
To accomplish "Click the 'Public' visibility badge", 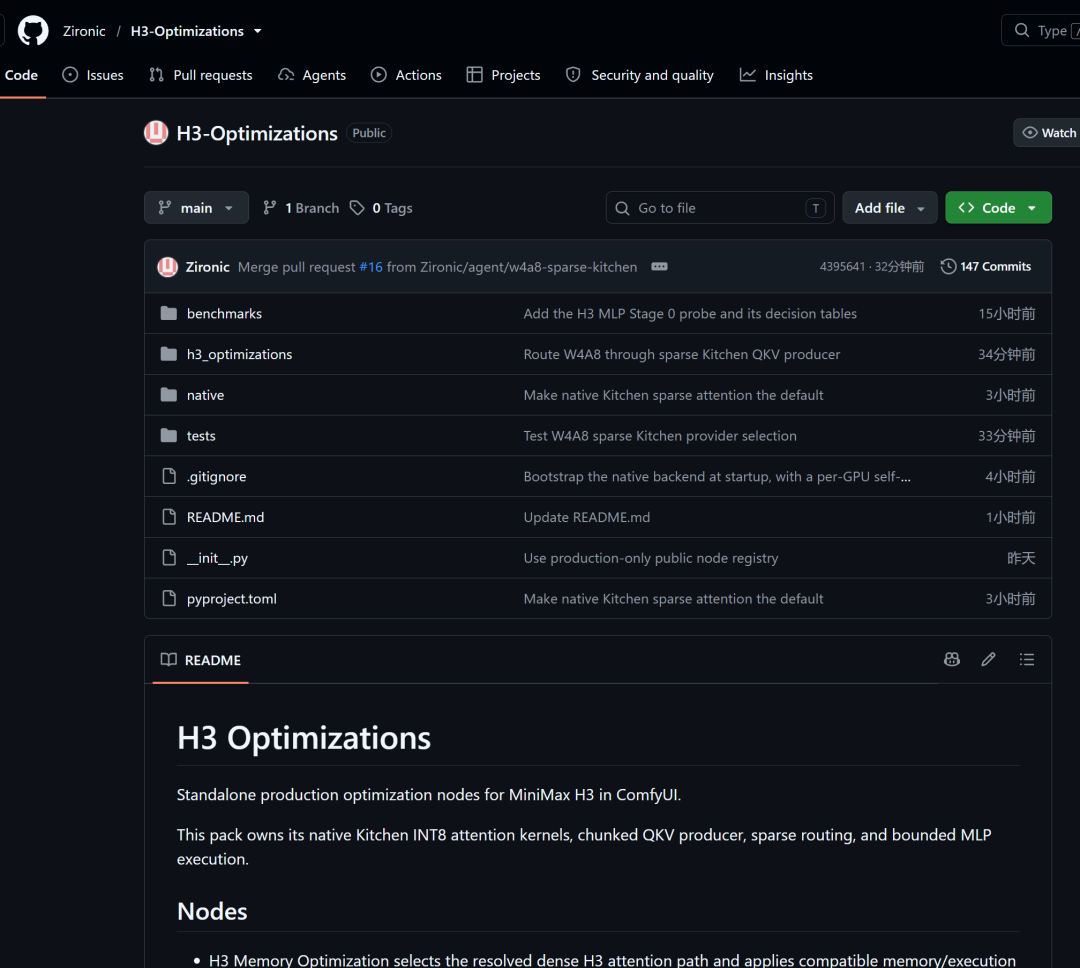I will point(369,133).
